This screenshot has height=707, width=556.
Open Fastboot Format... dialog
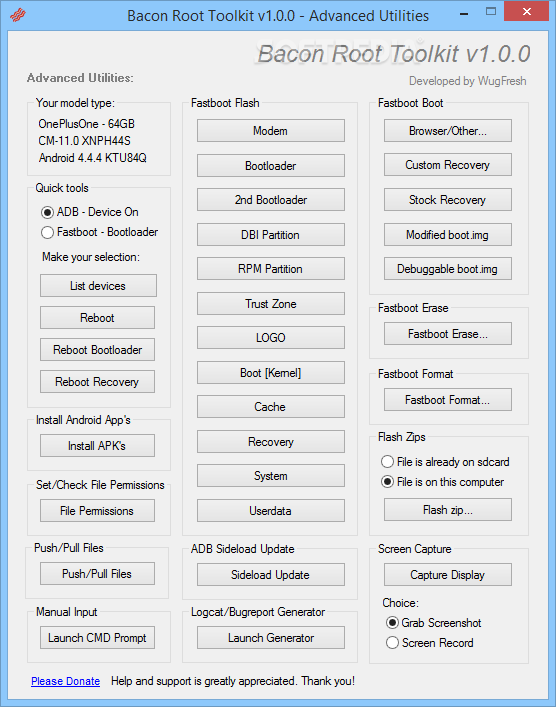pyautogui.click(x=448, y=399)
